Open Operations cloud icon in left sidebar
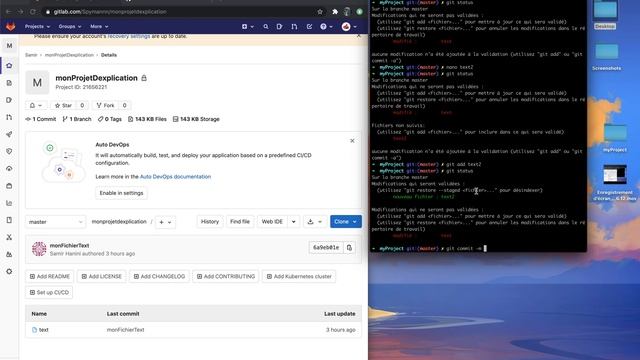The width and height of the screenshot is (640, 360). (9, 169)
